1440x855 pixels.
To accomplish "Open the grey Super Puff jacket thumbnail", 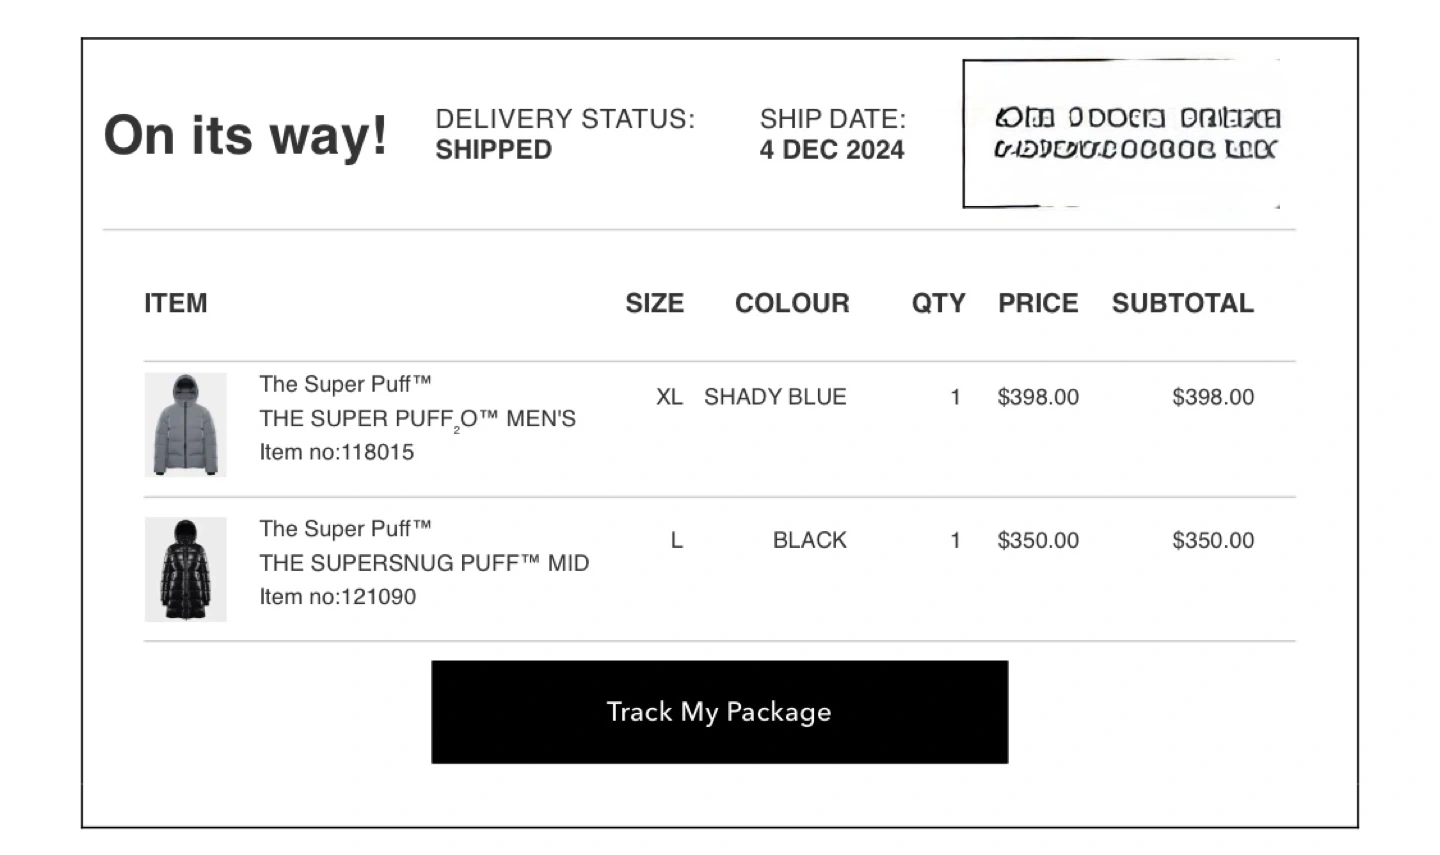I will [x=186, y=425].
